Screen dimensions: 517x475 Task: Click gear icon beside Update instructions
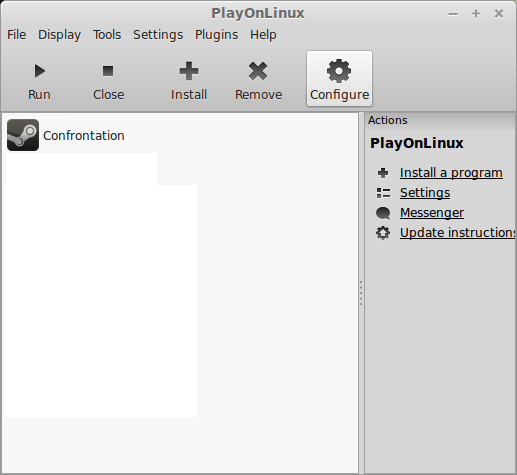(x=383, y=233)
